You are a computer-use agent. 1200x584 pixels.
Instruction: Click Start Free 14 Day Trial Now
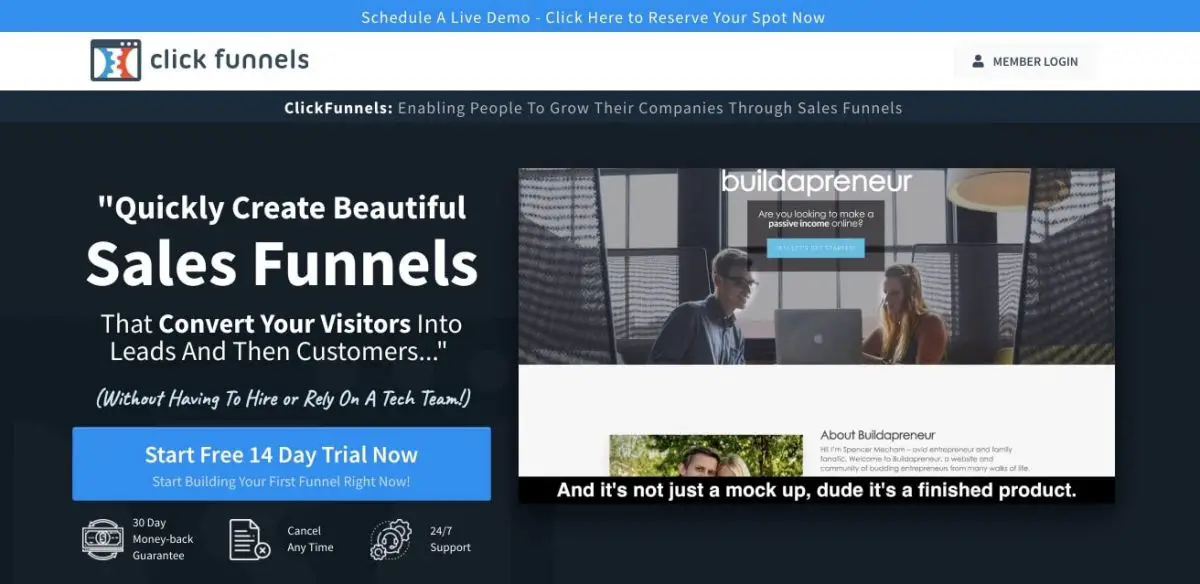(281, 464)
